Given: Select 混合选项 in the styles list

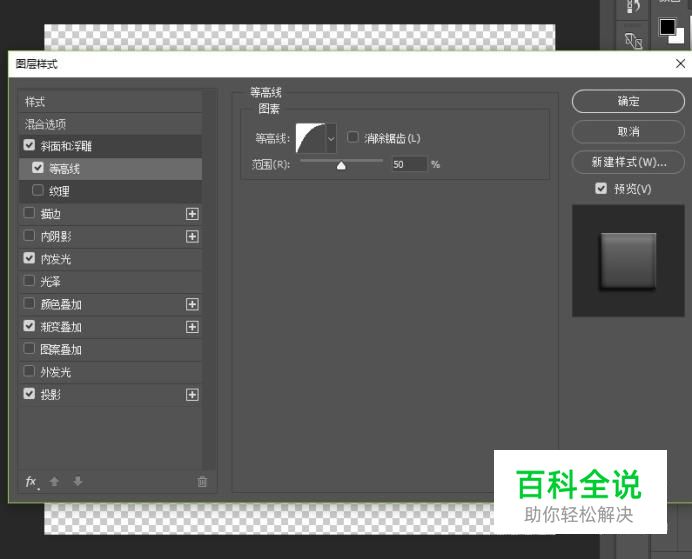Looking at the screenshot, I should tap(110, 124).
